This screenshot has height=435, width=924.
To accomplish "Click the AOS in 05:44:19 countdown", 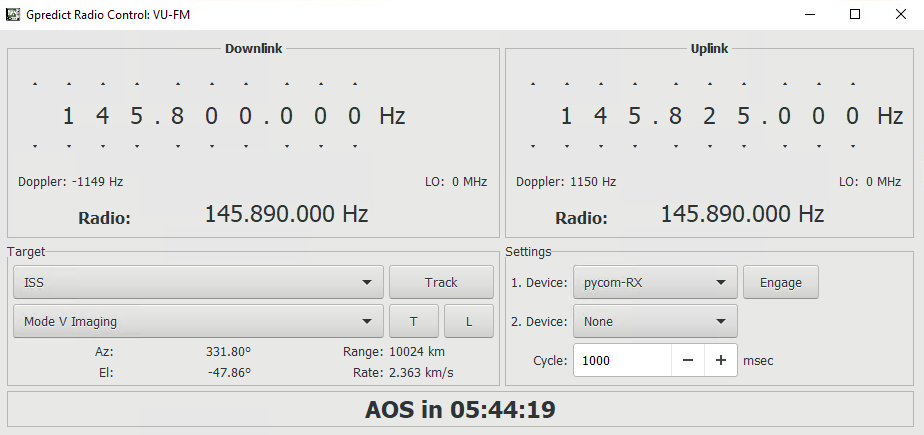I will 460,409.
